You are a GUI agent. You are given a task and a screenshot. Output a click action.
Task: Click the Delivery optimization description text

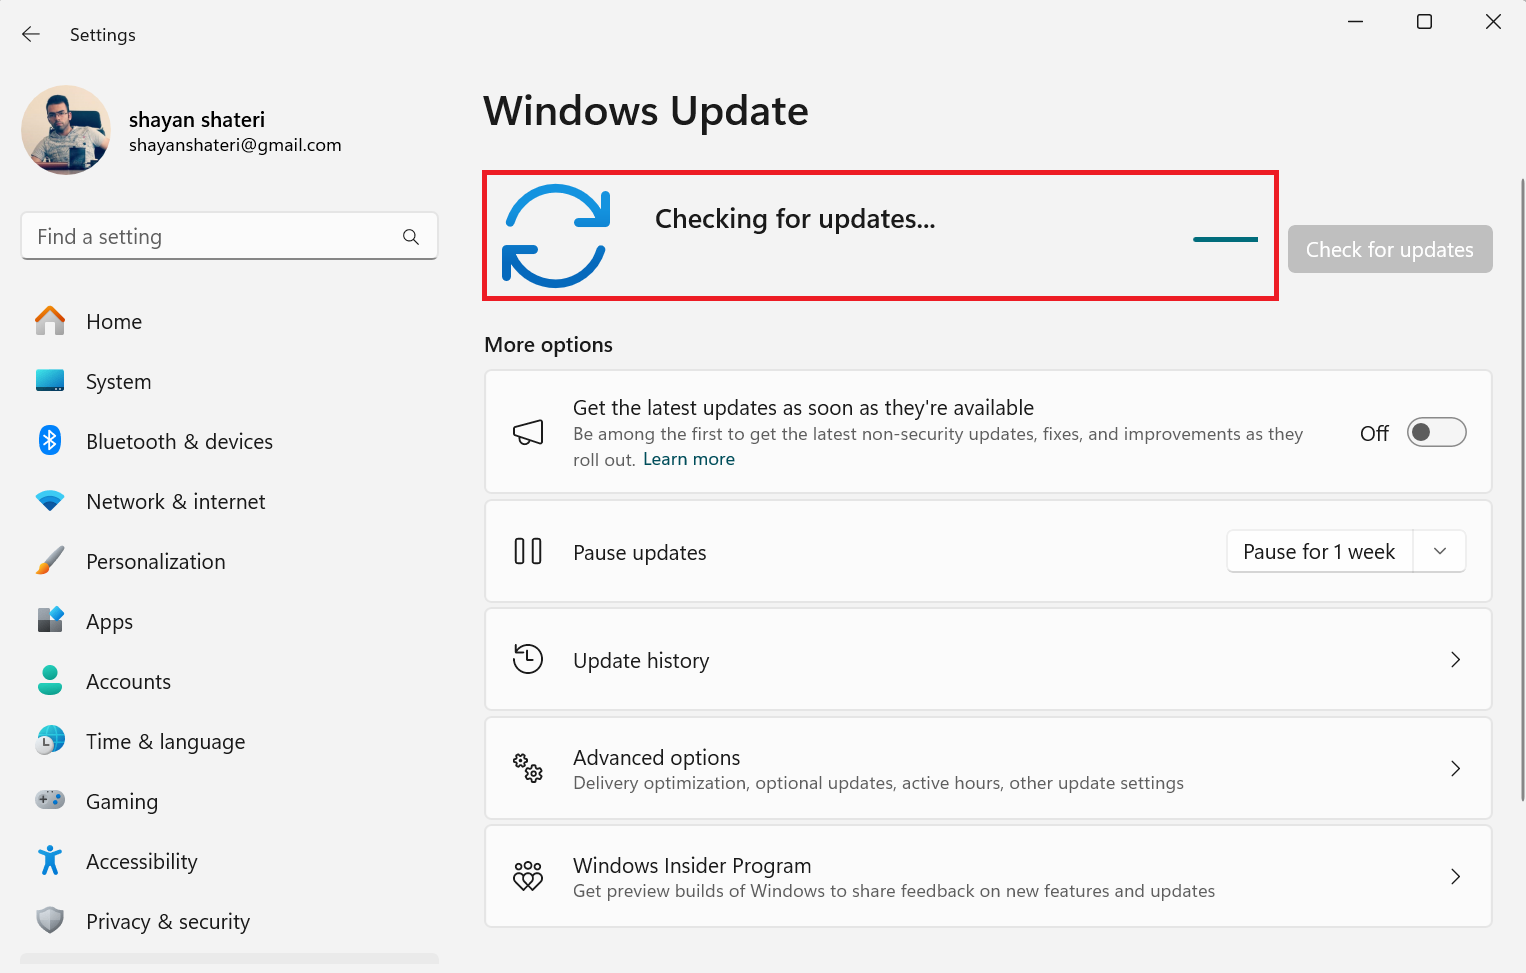pyautogui.click(x=878, y=783)
